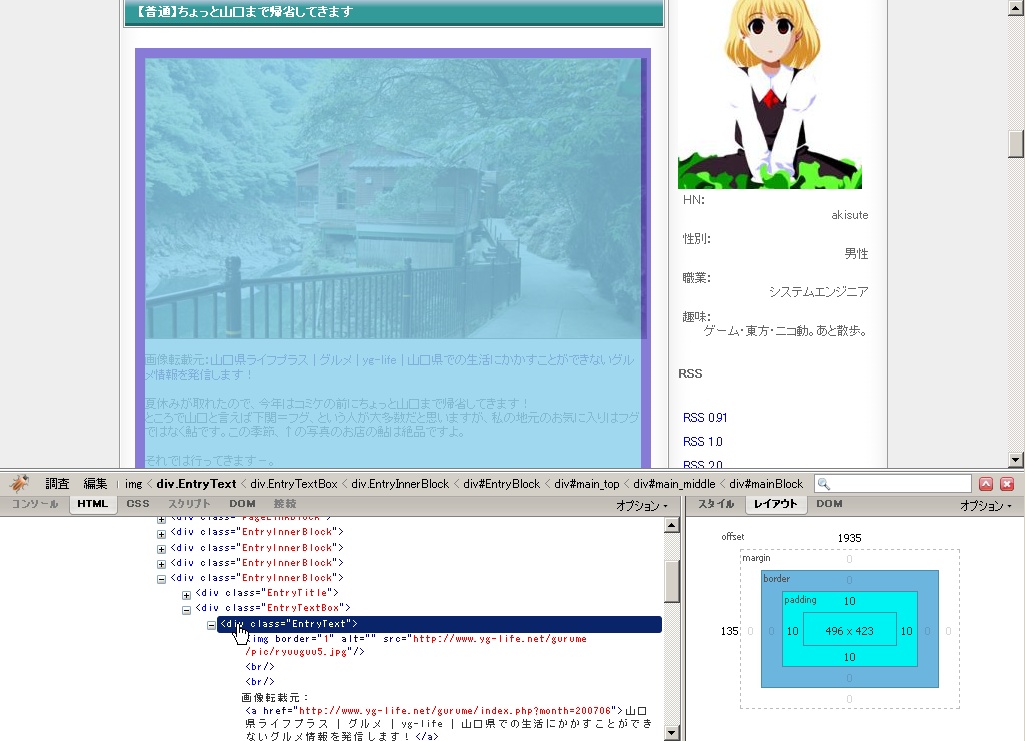Click the page scrollbar down arrow

pyautogui.click(x=1015, y=459)
